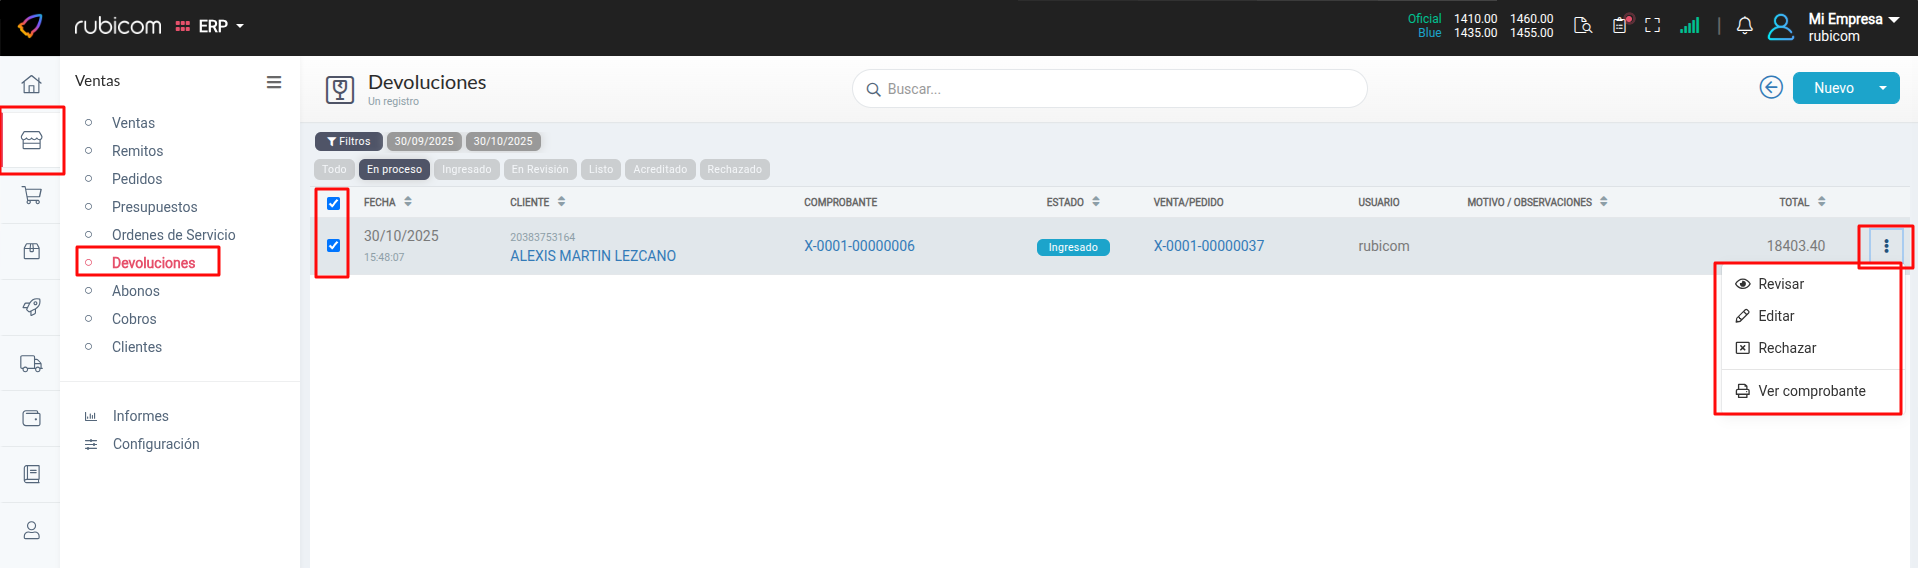1918x568 pixels.
Task: Select the 'En proceso' status filter
Action: 394,170
